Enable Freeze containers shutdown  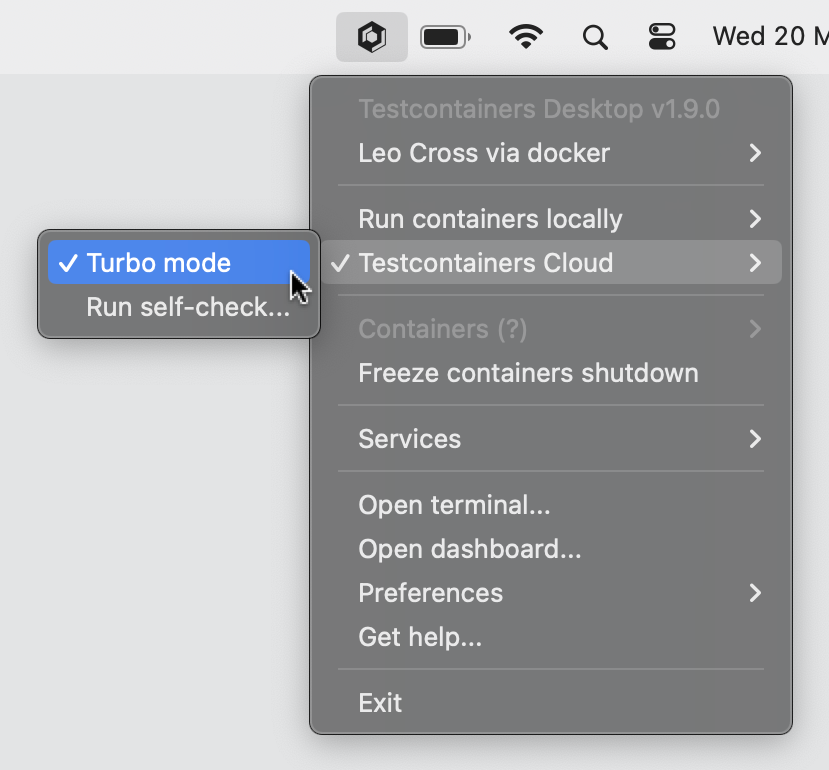pyautogui.click(x=528, y=373)
